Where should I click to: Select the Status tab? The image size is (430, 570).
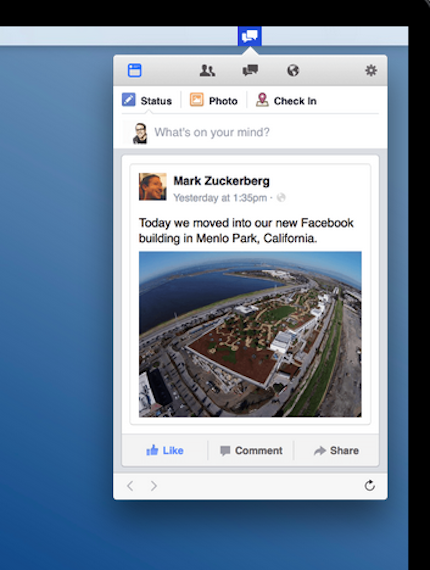pyautogui.click(x=147, y=100)
